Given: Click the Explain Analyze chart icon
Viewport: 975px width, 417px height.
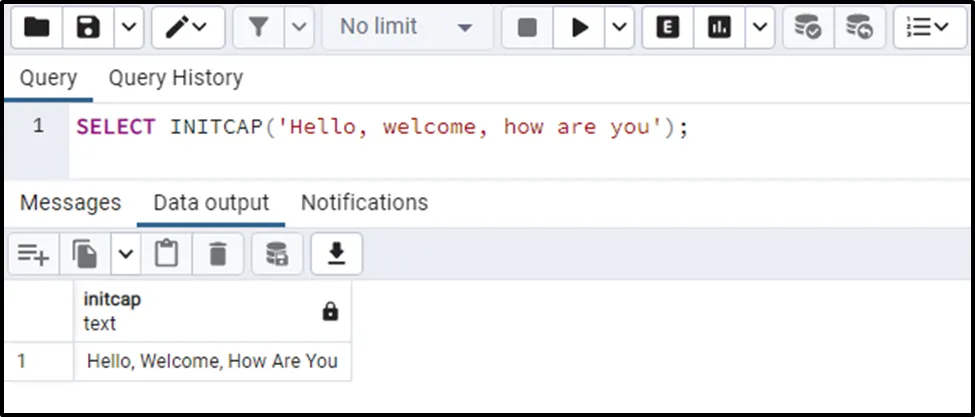Looking at the screenshot, I should (718, 28).
